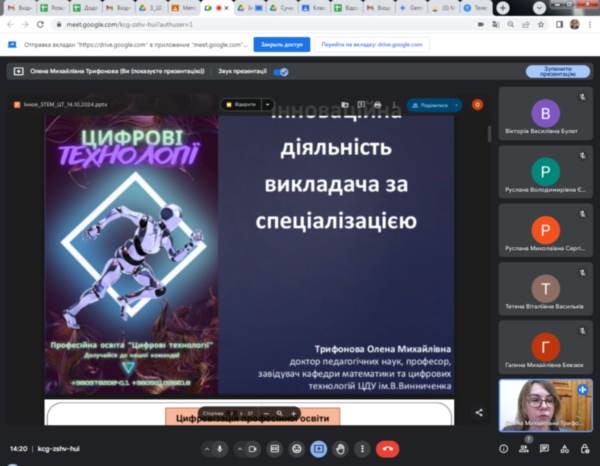This screenshot has width=600, height=466.
Task: Open more options three-dot menu
Action: point(362,449)
